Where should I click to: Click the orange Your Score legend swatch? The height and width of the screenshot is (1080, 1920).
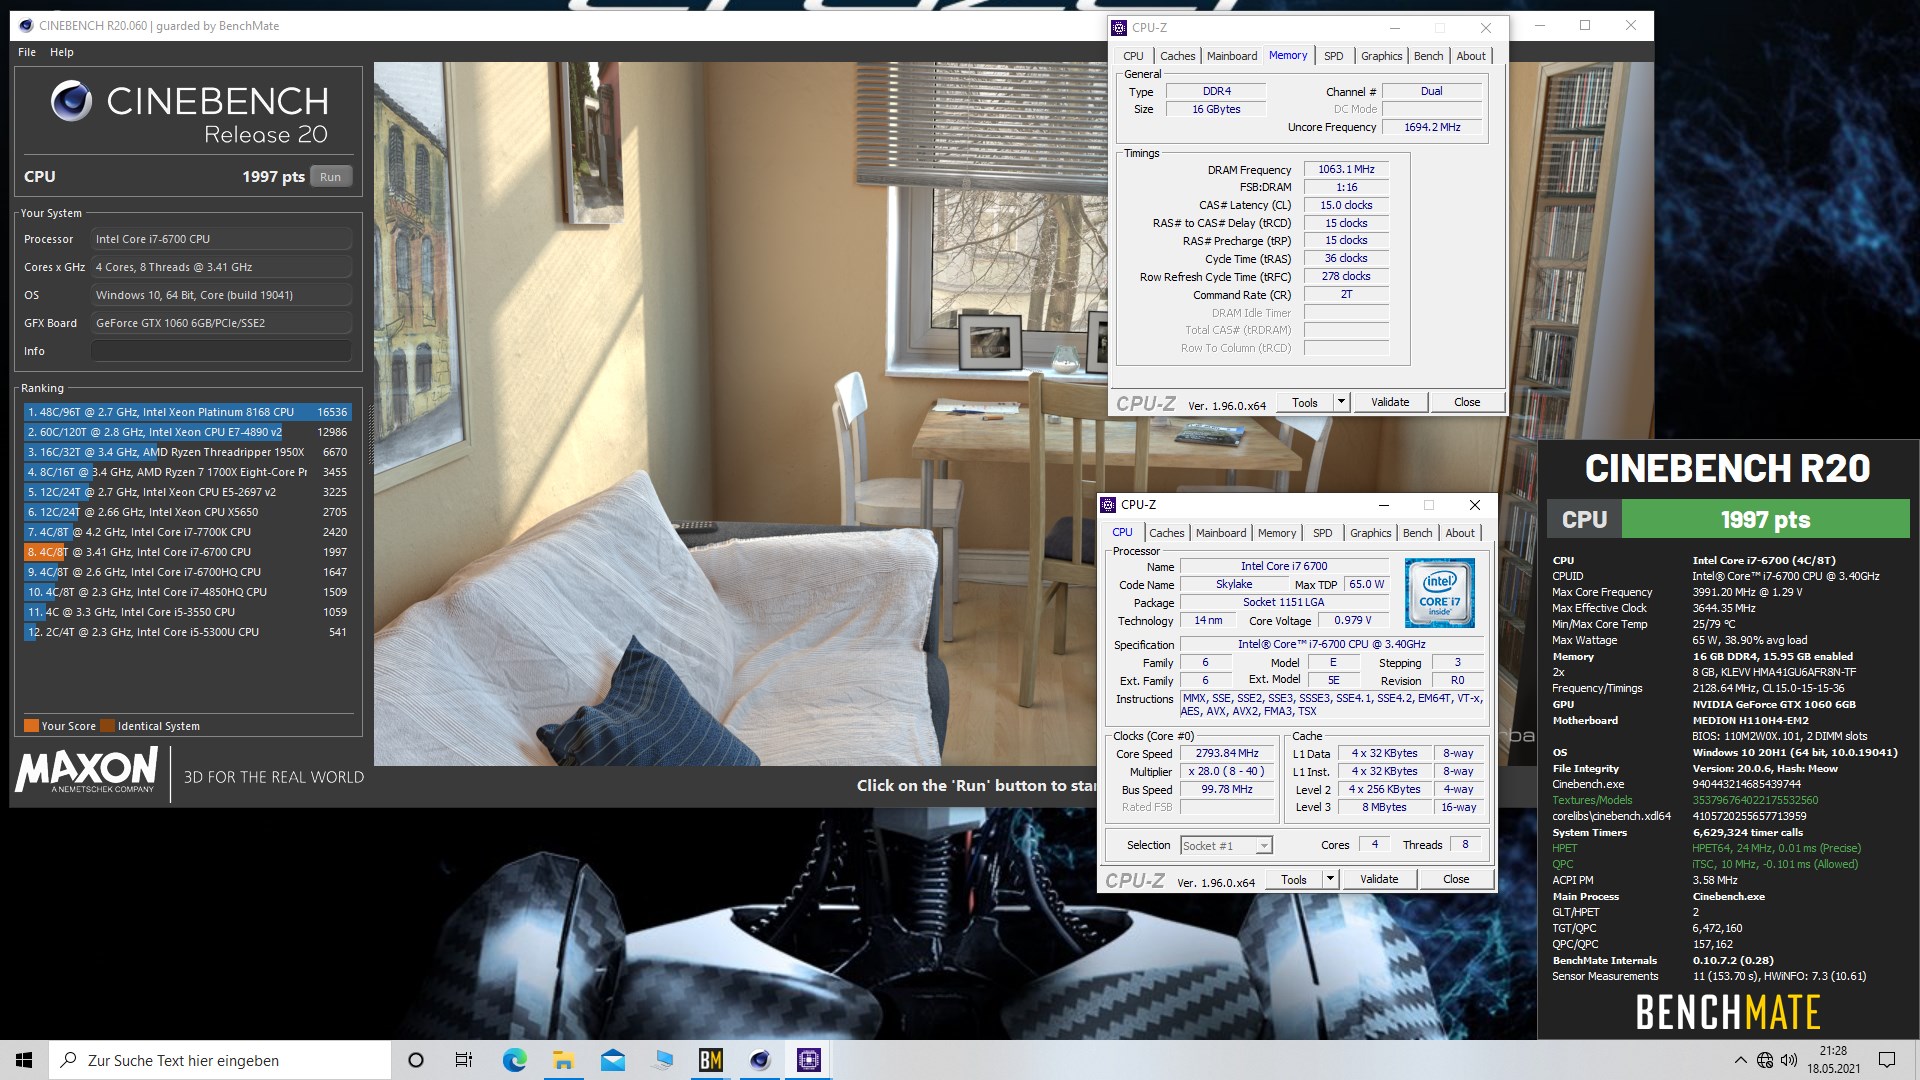point(31,726)
